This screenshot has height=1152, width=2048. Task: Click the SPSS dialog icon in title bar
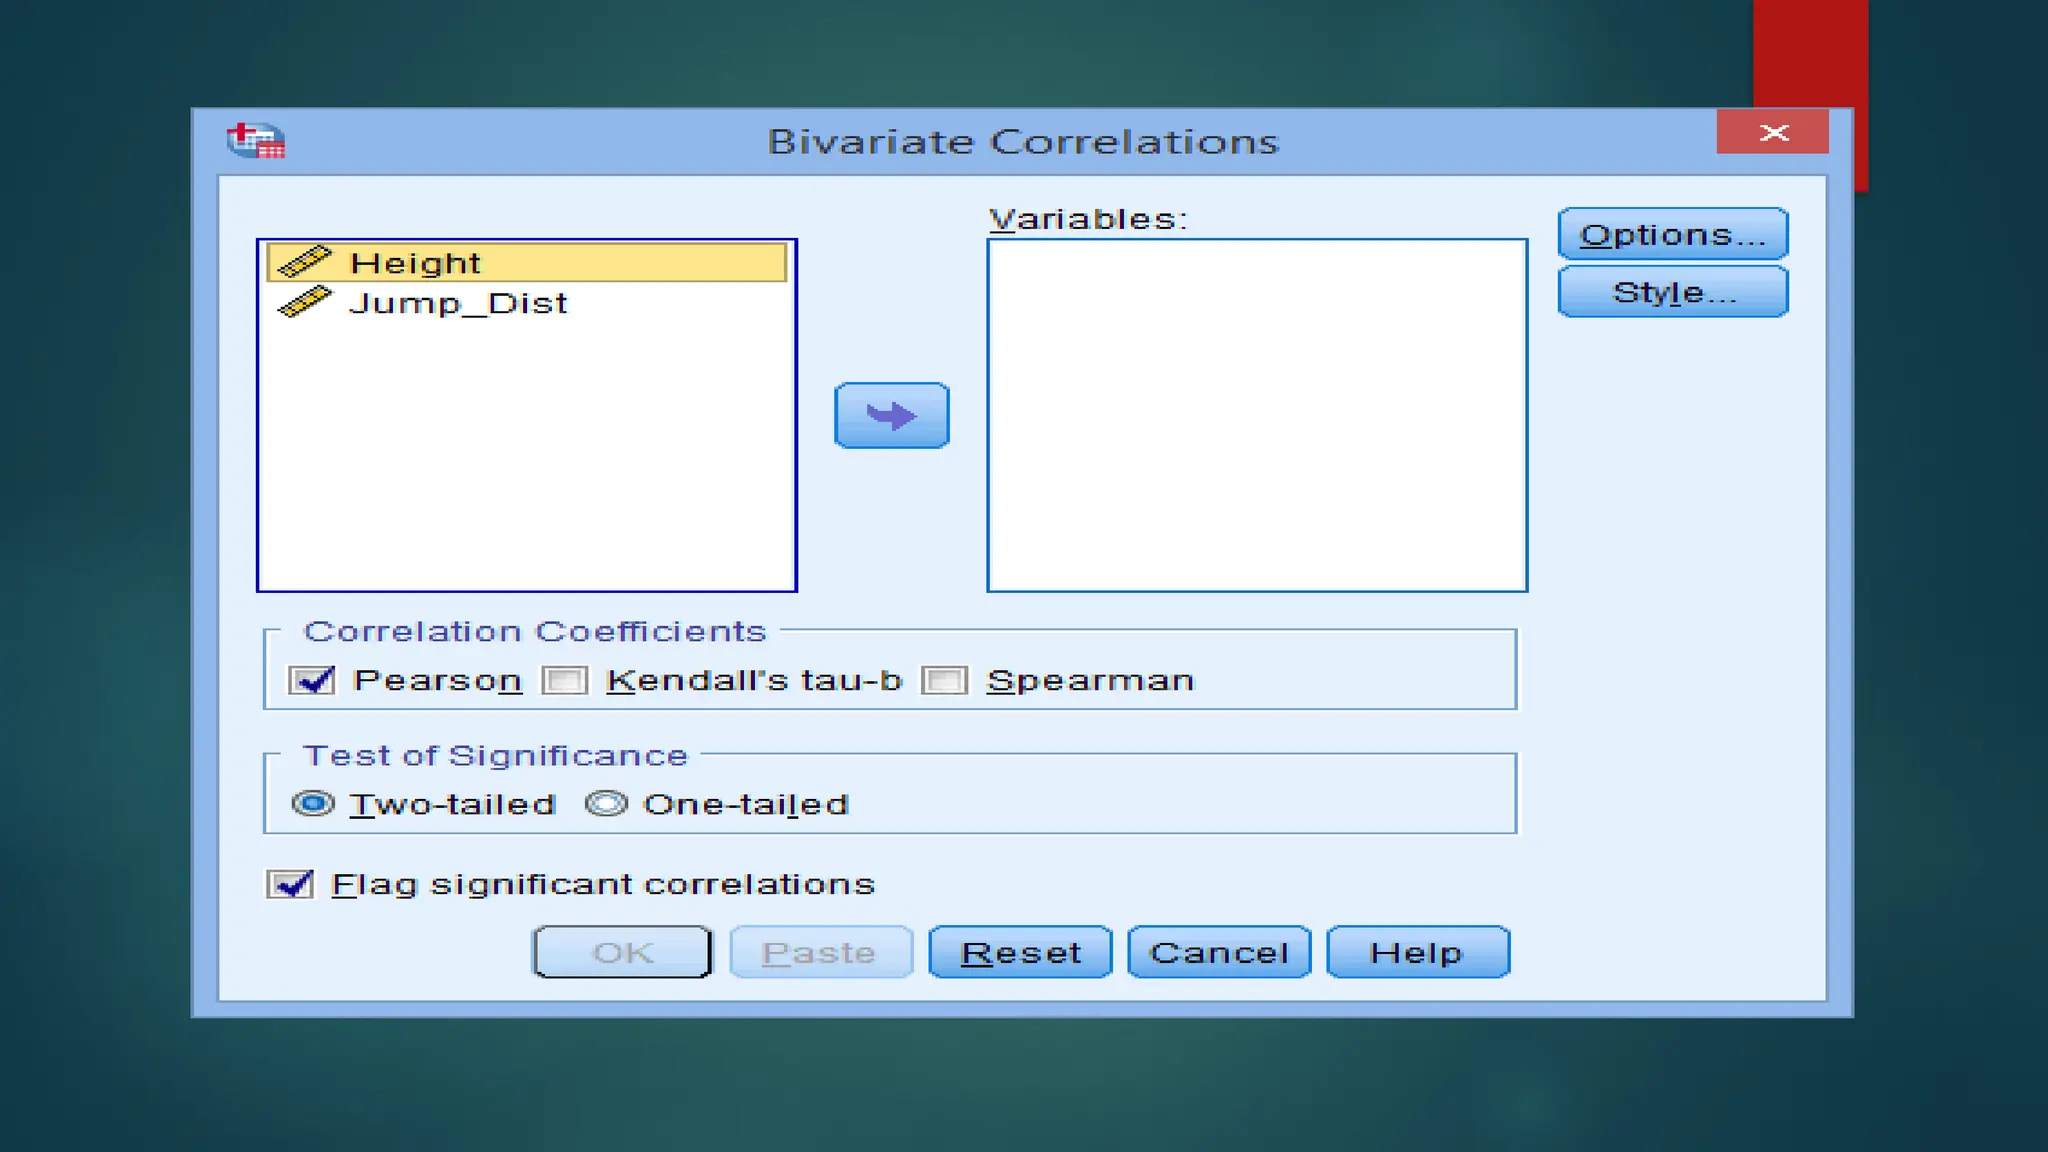click(256, 141)
